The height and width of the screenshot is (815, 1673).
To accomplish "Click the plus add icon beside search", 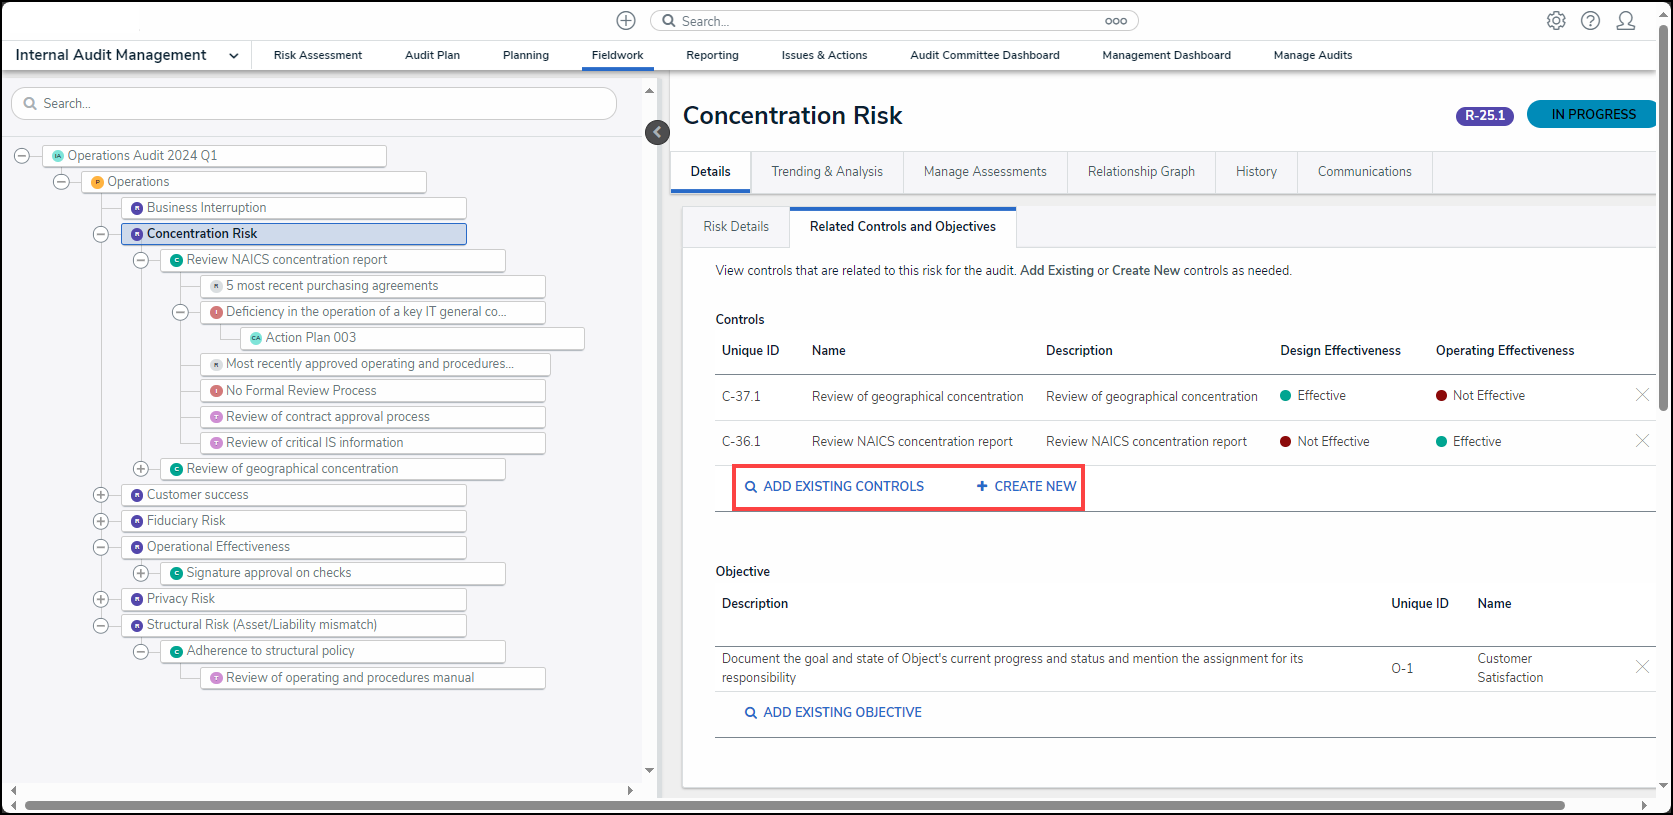I will (x=626, y=21).
